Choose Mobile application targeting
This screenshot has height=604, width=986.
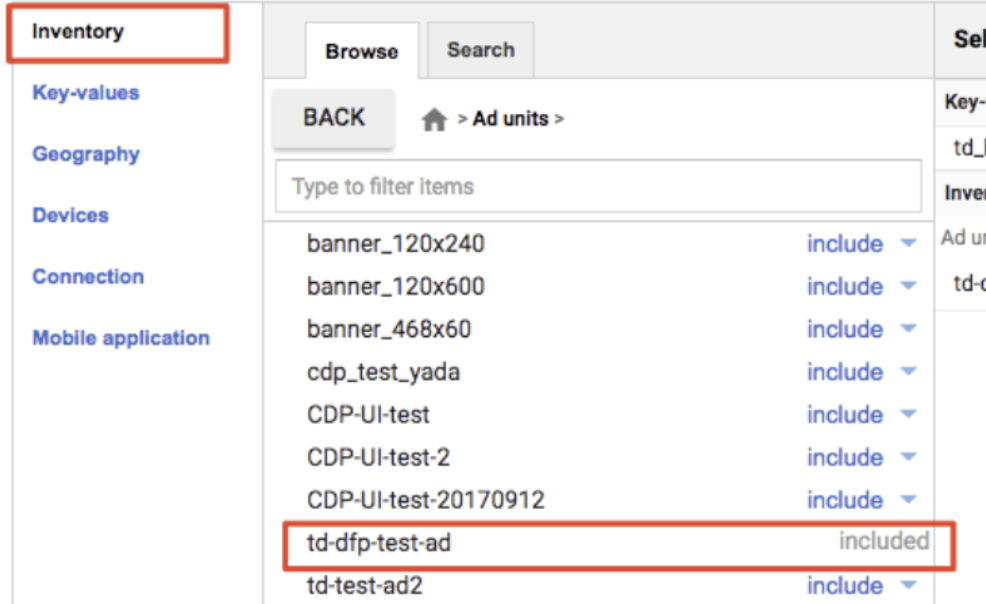click(x=121, y=338)
